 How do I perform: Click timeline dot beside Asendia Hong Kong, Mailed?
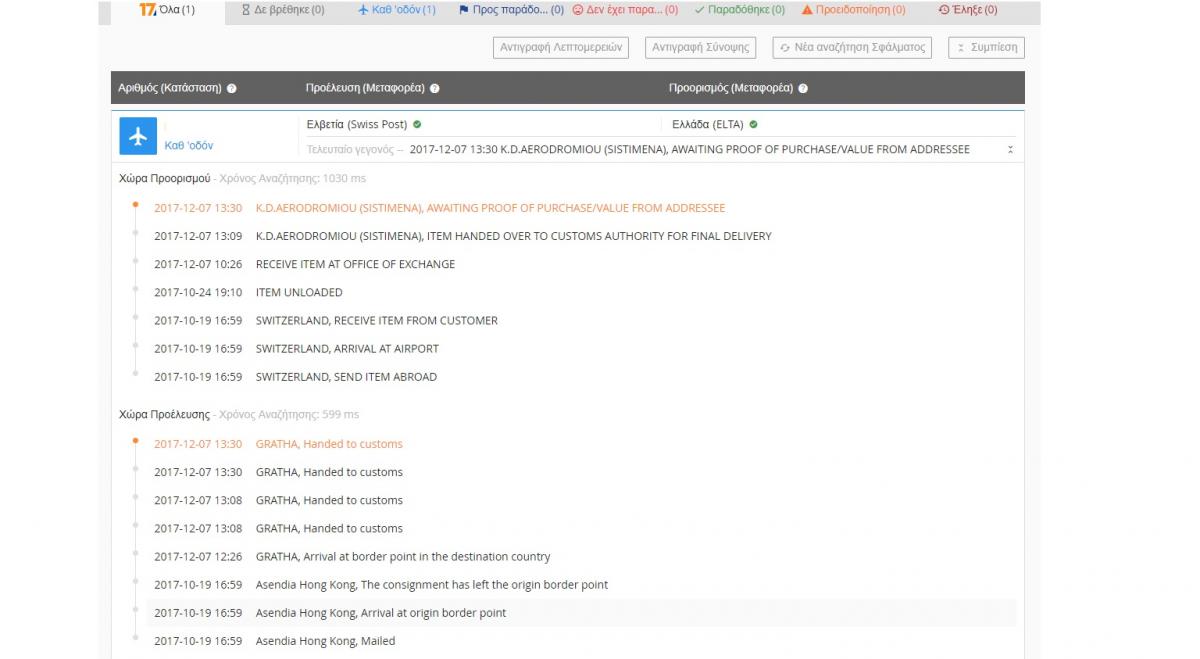135,637
